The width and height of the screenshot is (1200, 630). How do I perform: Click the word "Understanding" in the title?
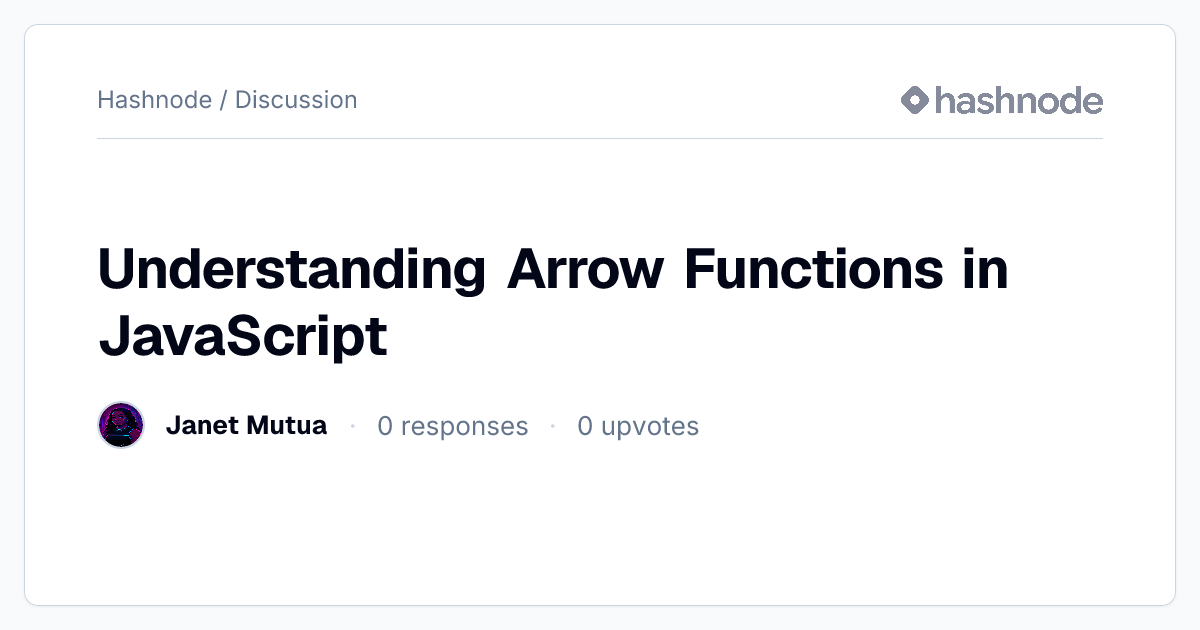pyautogui.click(x=292, y=269)
